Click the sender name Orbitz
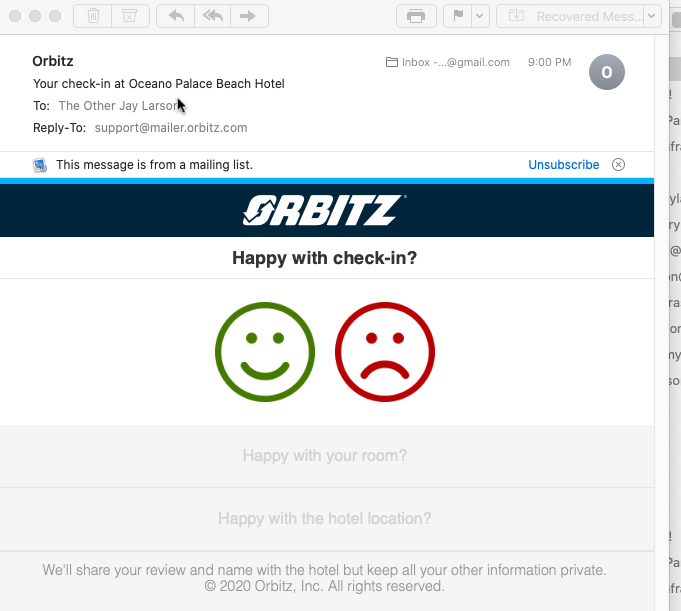The width and height of the screenshot is (681, 611). tap(53, 61)
